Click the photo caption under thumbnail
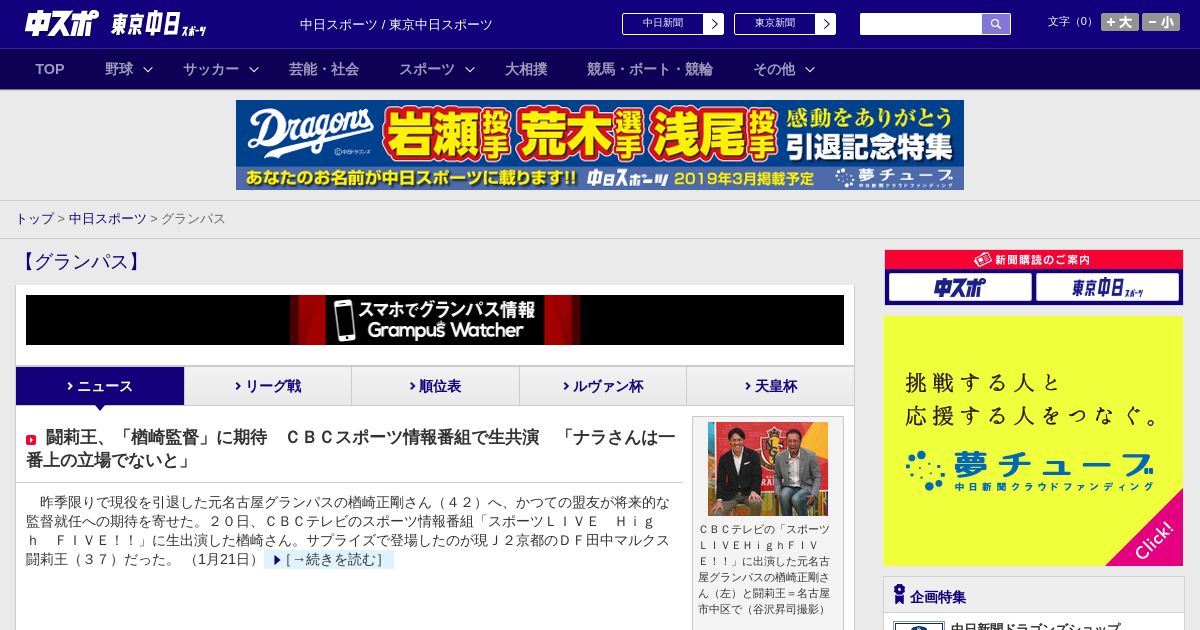Screen dimensions: 1200x630 (764, 569)
